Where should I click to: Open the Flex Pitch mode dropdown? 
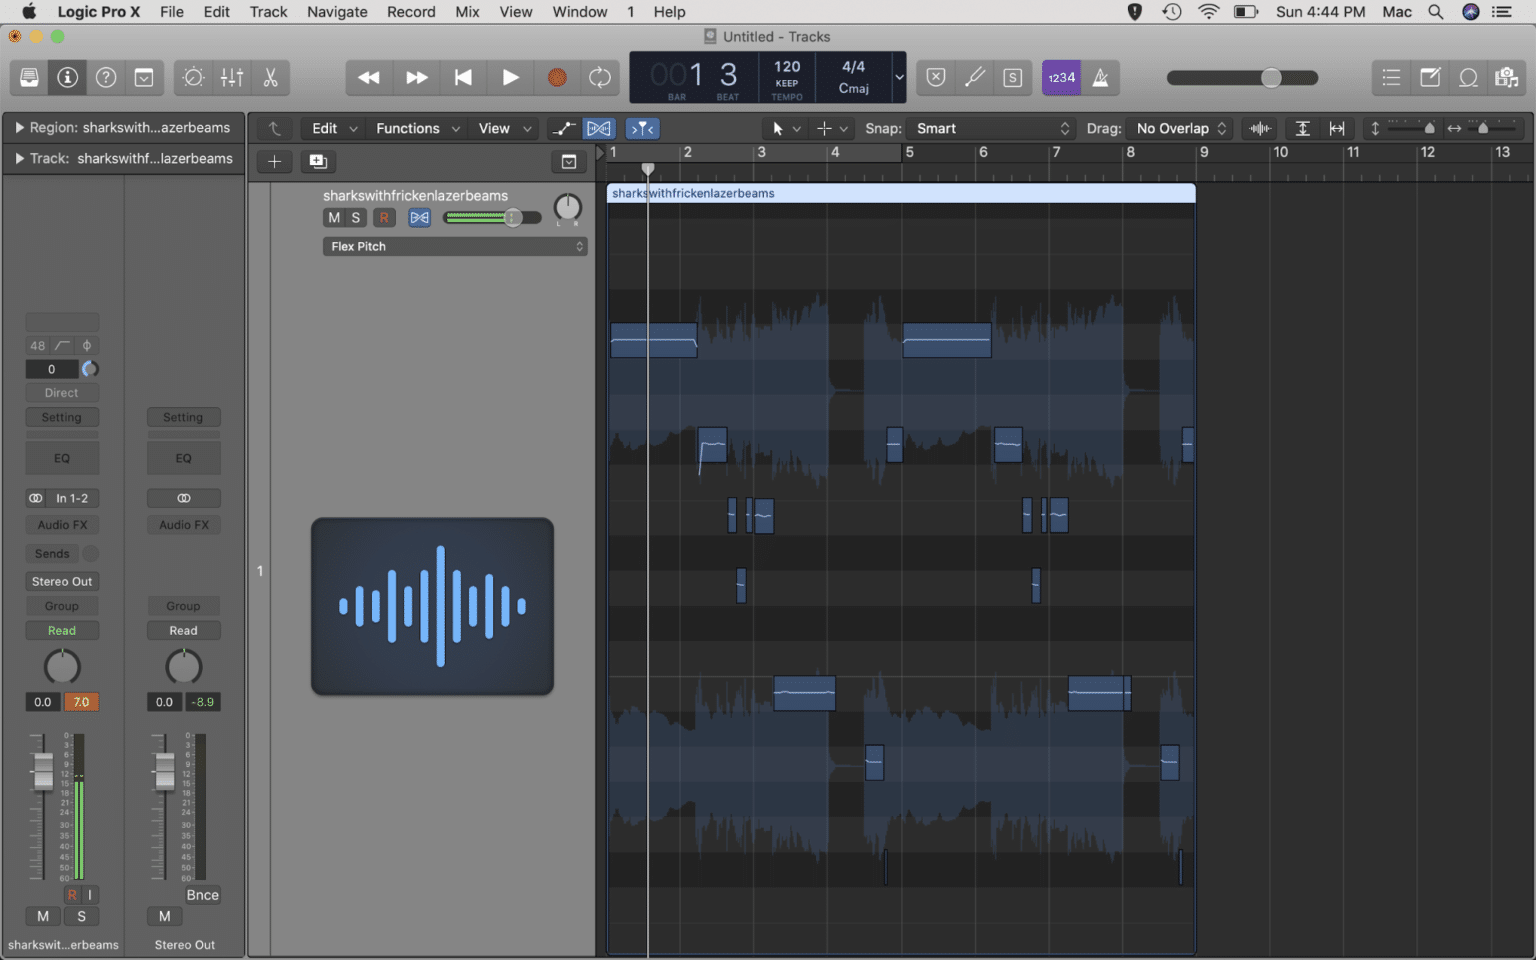pos(455,246)
